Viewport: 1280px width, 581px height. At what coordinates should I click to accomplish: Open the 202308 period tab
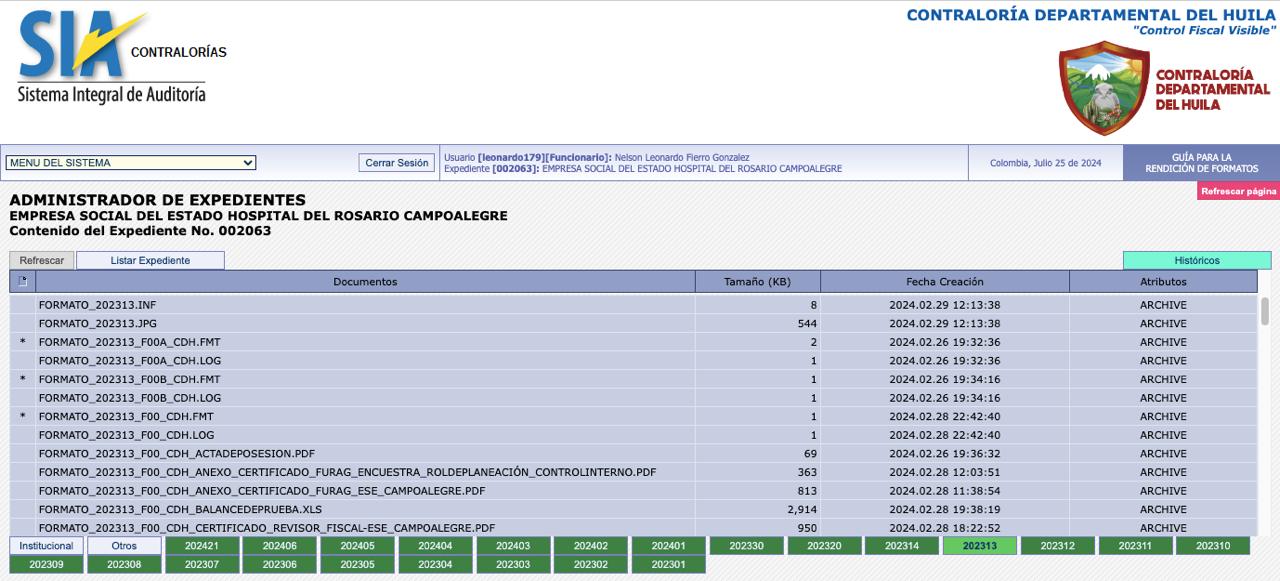tap(125, 565)
